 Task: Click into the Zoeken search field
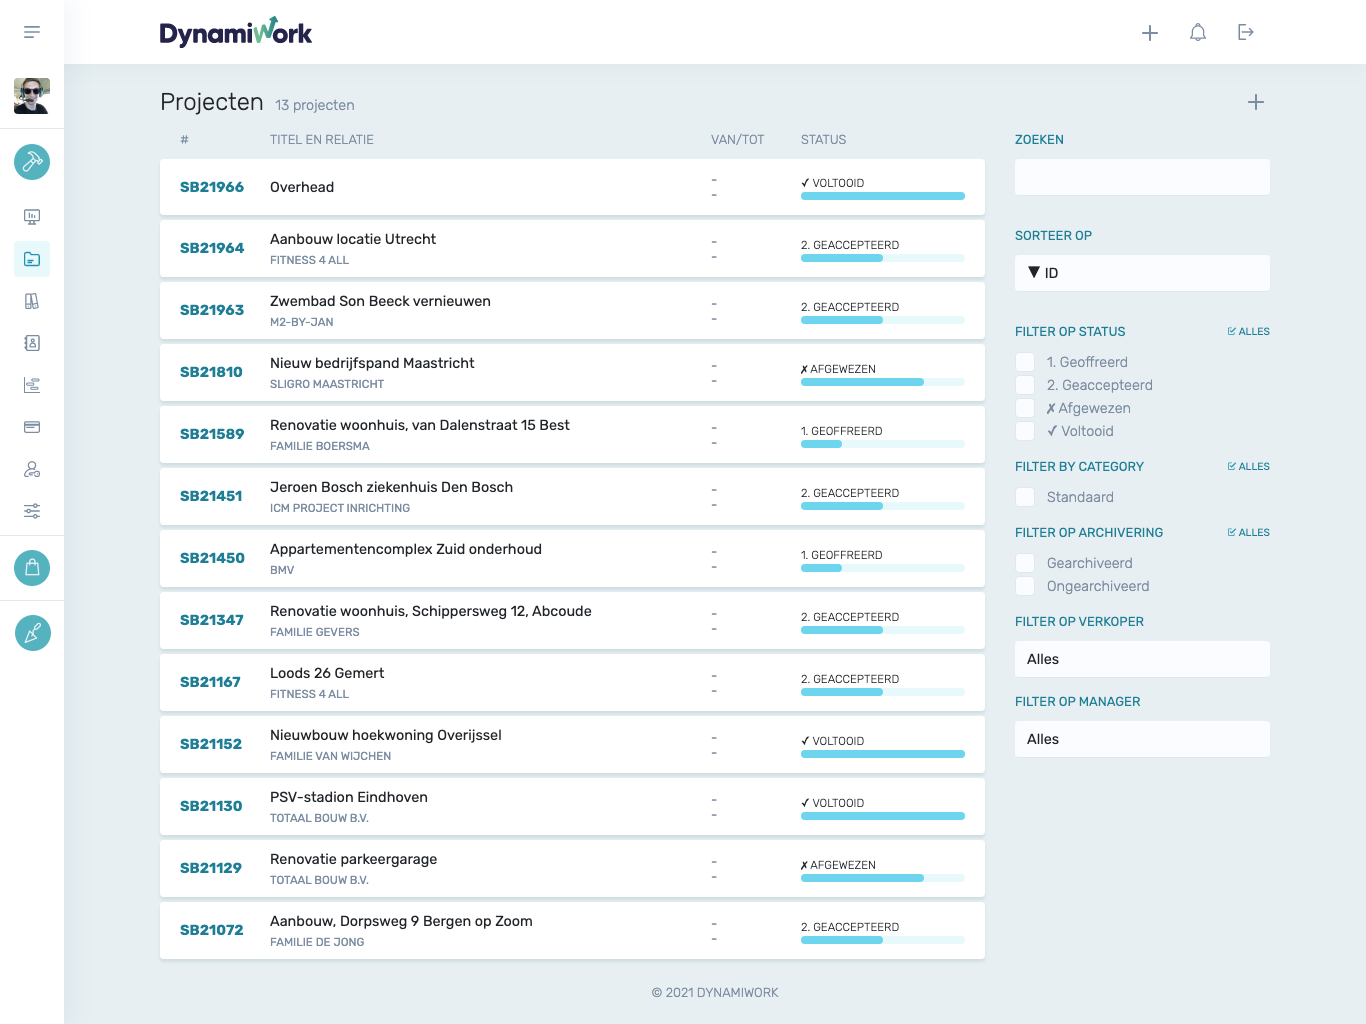click(x=1142, y=177)
